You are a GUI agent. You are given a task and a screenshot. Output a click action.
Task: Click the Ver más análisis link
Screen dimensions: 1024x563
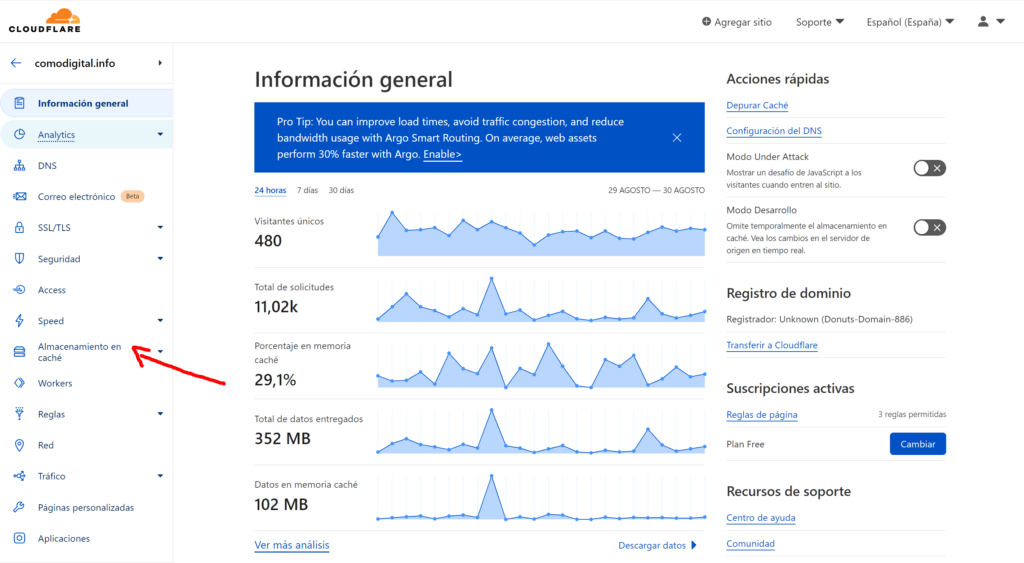pyautogui.click(x=291, y=545)
